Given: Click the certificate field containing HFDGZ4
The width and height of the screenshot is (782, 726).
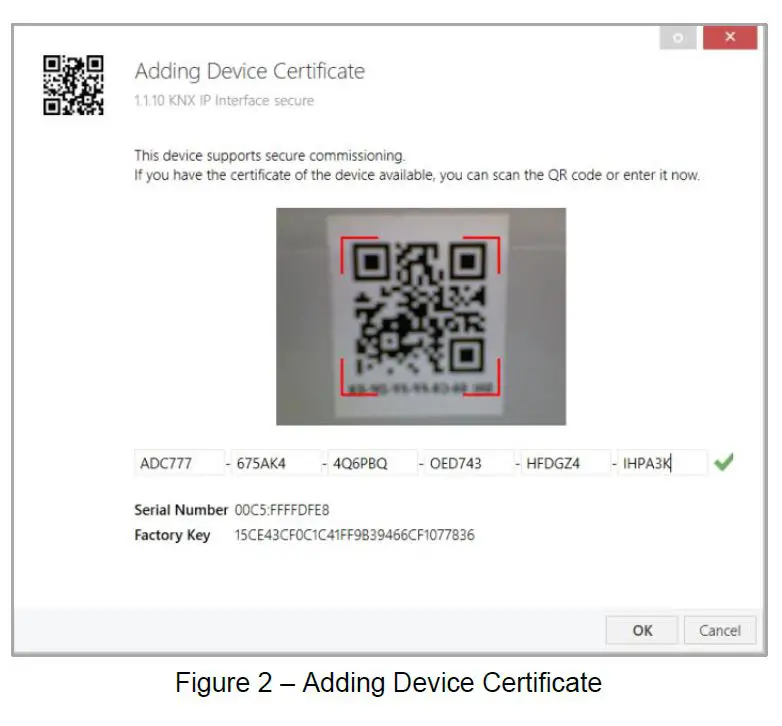Looking at the screenshot, I should [566, 463].
